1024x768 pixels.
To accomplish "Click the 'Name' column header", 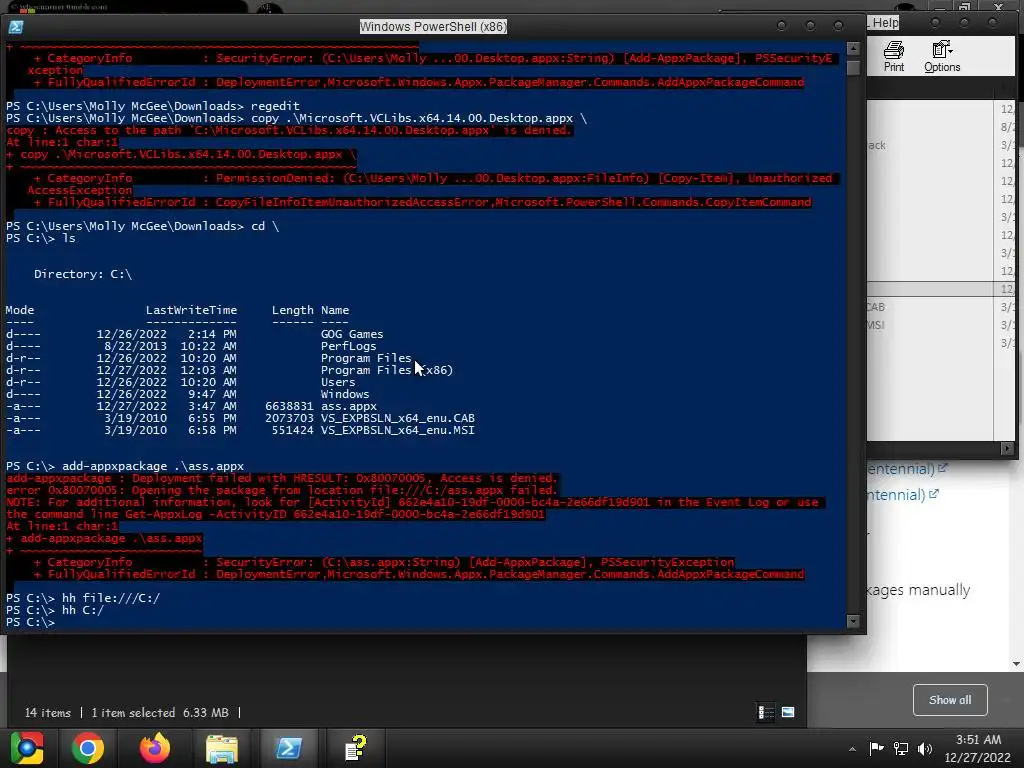I will [335, 310].
